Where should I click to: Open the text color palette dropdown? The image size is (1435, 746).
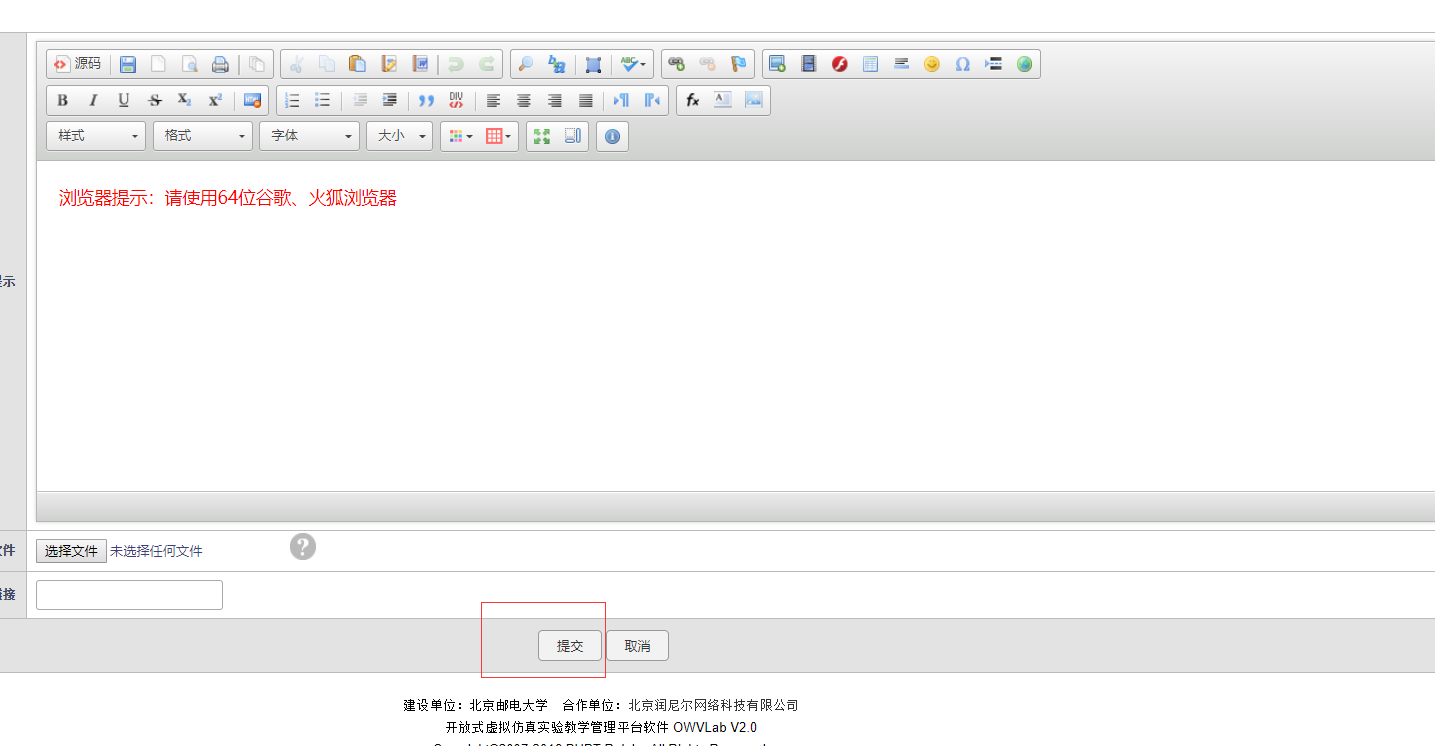[460, 136]
